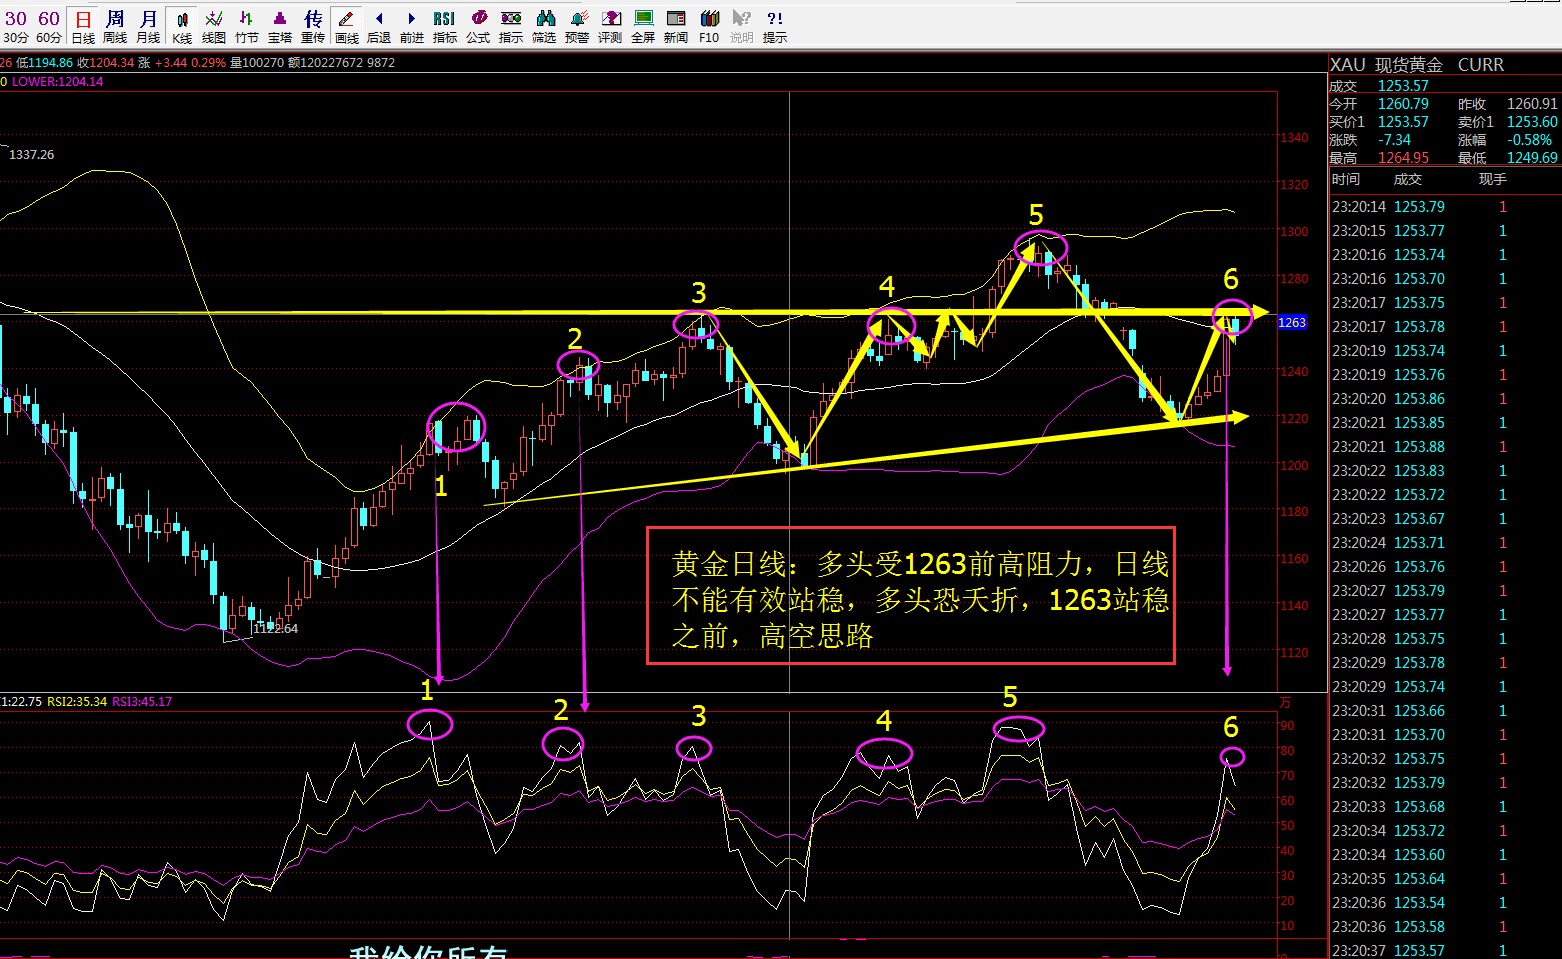Toggle the 画线 draw-line tool
Image resolution: width=1562 pixels, height=959 pixels.
(346, 26)
